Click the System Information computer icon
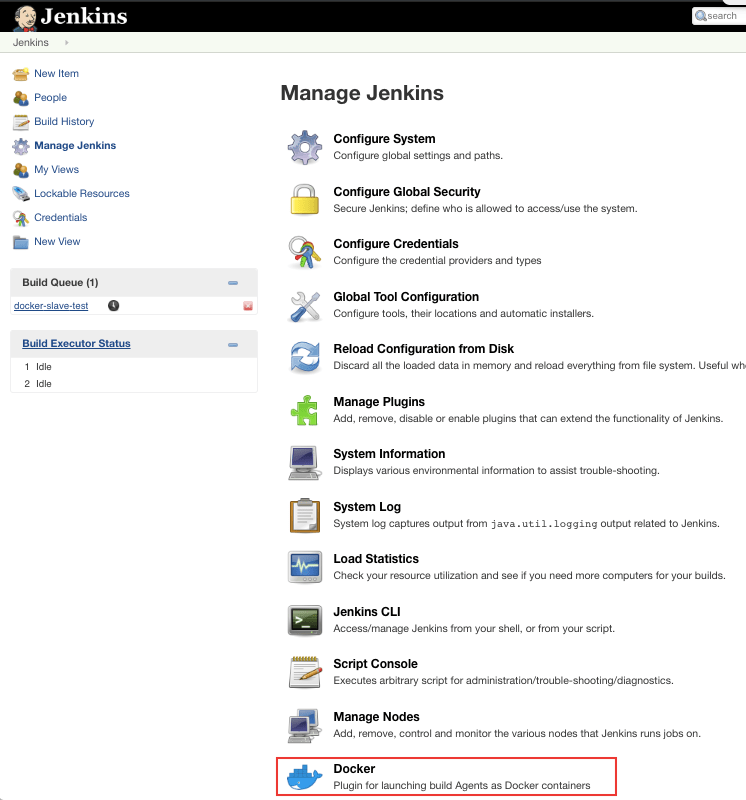Image resolution: width=746 pixels, height=800 pixels. (x=305, y=463)
